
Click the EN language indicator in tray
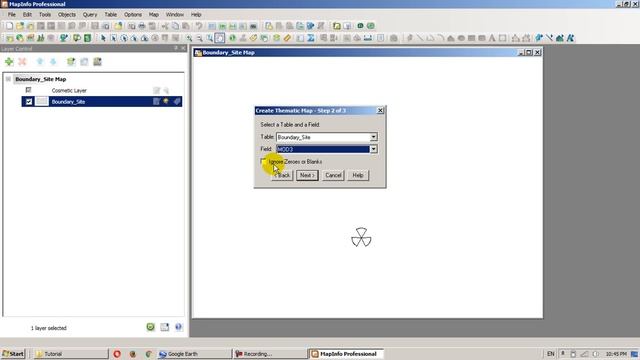(x=550, y=353)
